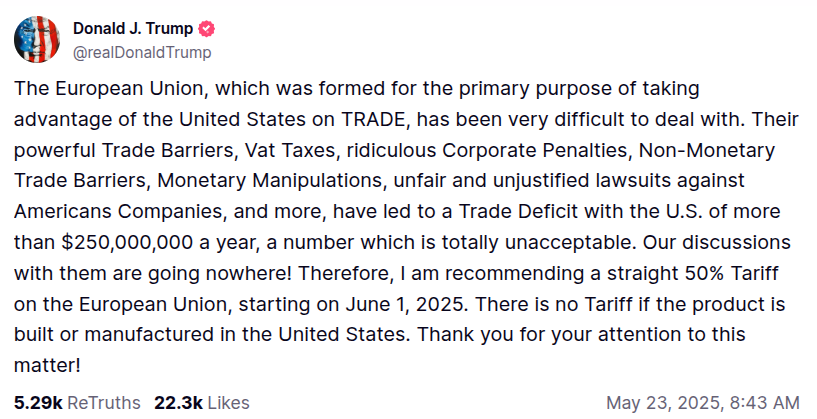
Task: Click the bold 22.3k likes count
Action: point(178,403)
